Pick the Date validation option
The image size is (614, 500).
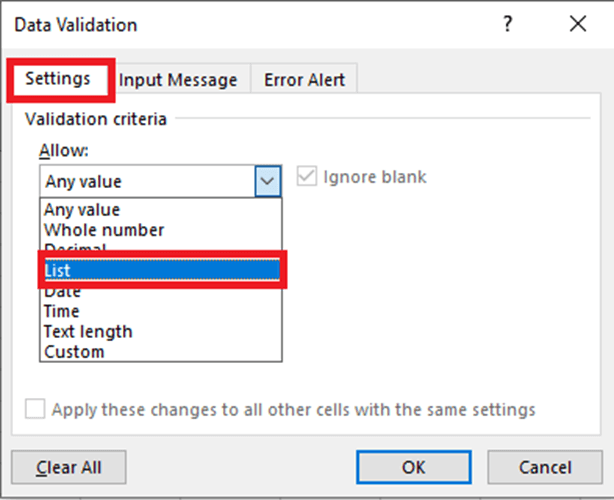(x=62, y=292)
